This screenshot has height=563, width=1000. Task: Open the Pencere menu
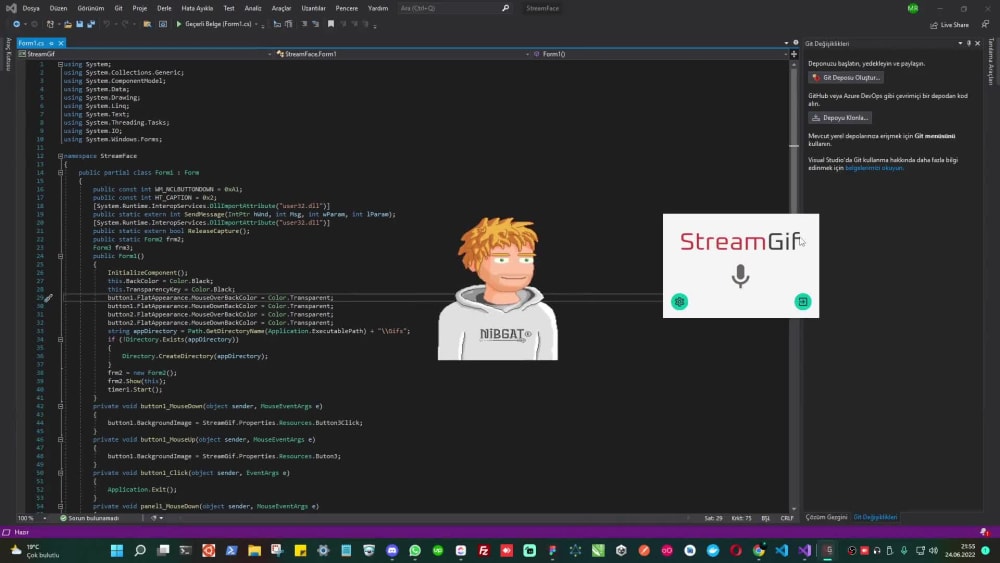click(x=346, y=8)
